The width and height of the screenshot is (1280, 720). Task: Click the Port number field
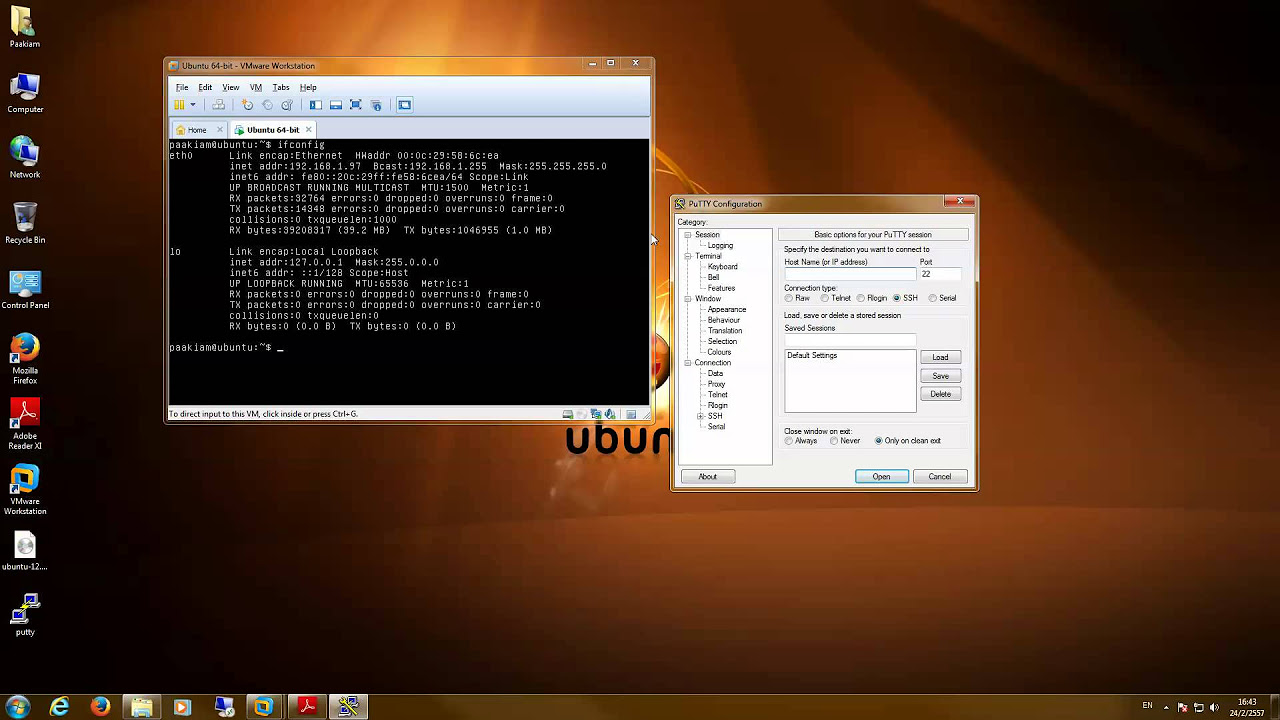940,274
